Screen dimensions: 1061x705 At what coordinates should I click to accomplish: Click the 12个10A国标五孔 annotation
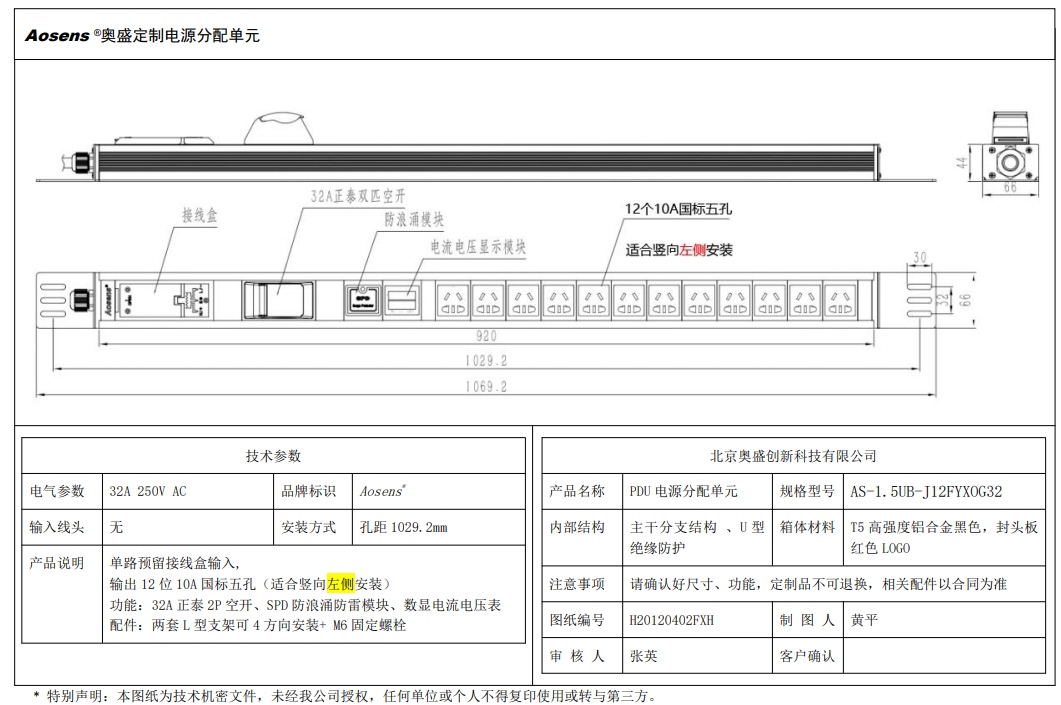click(x=678, y=209)
